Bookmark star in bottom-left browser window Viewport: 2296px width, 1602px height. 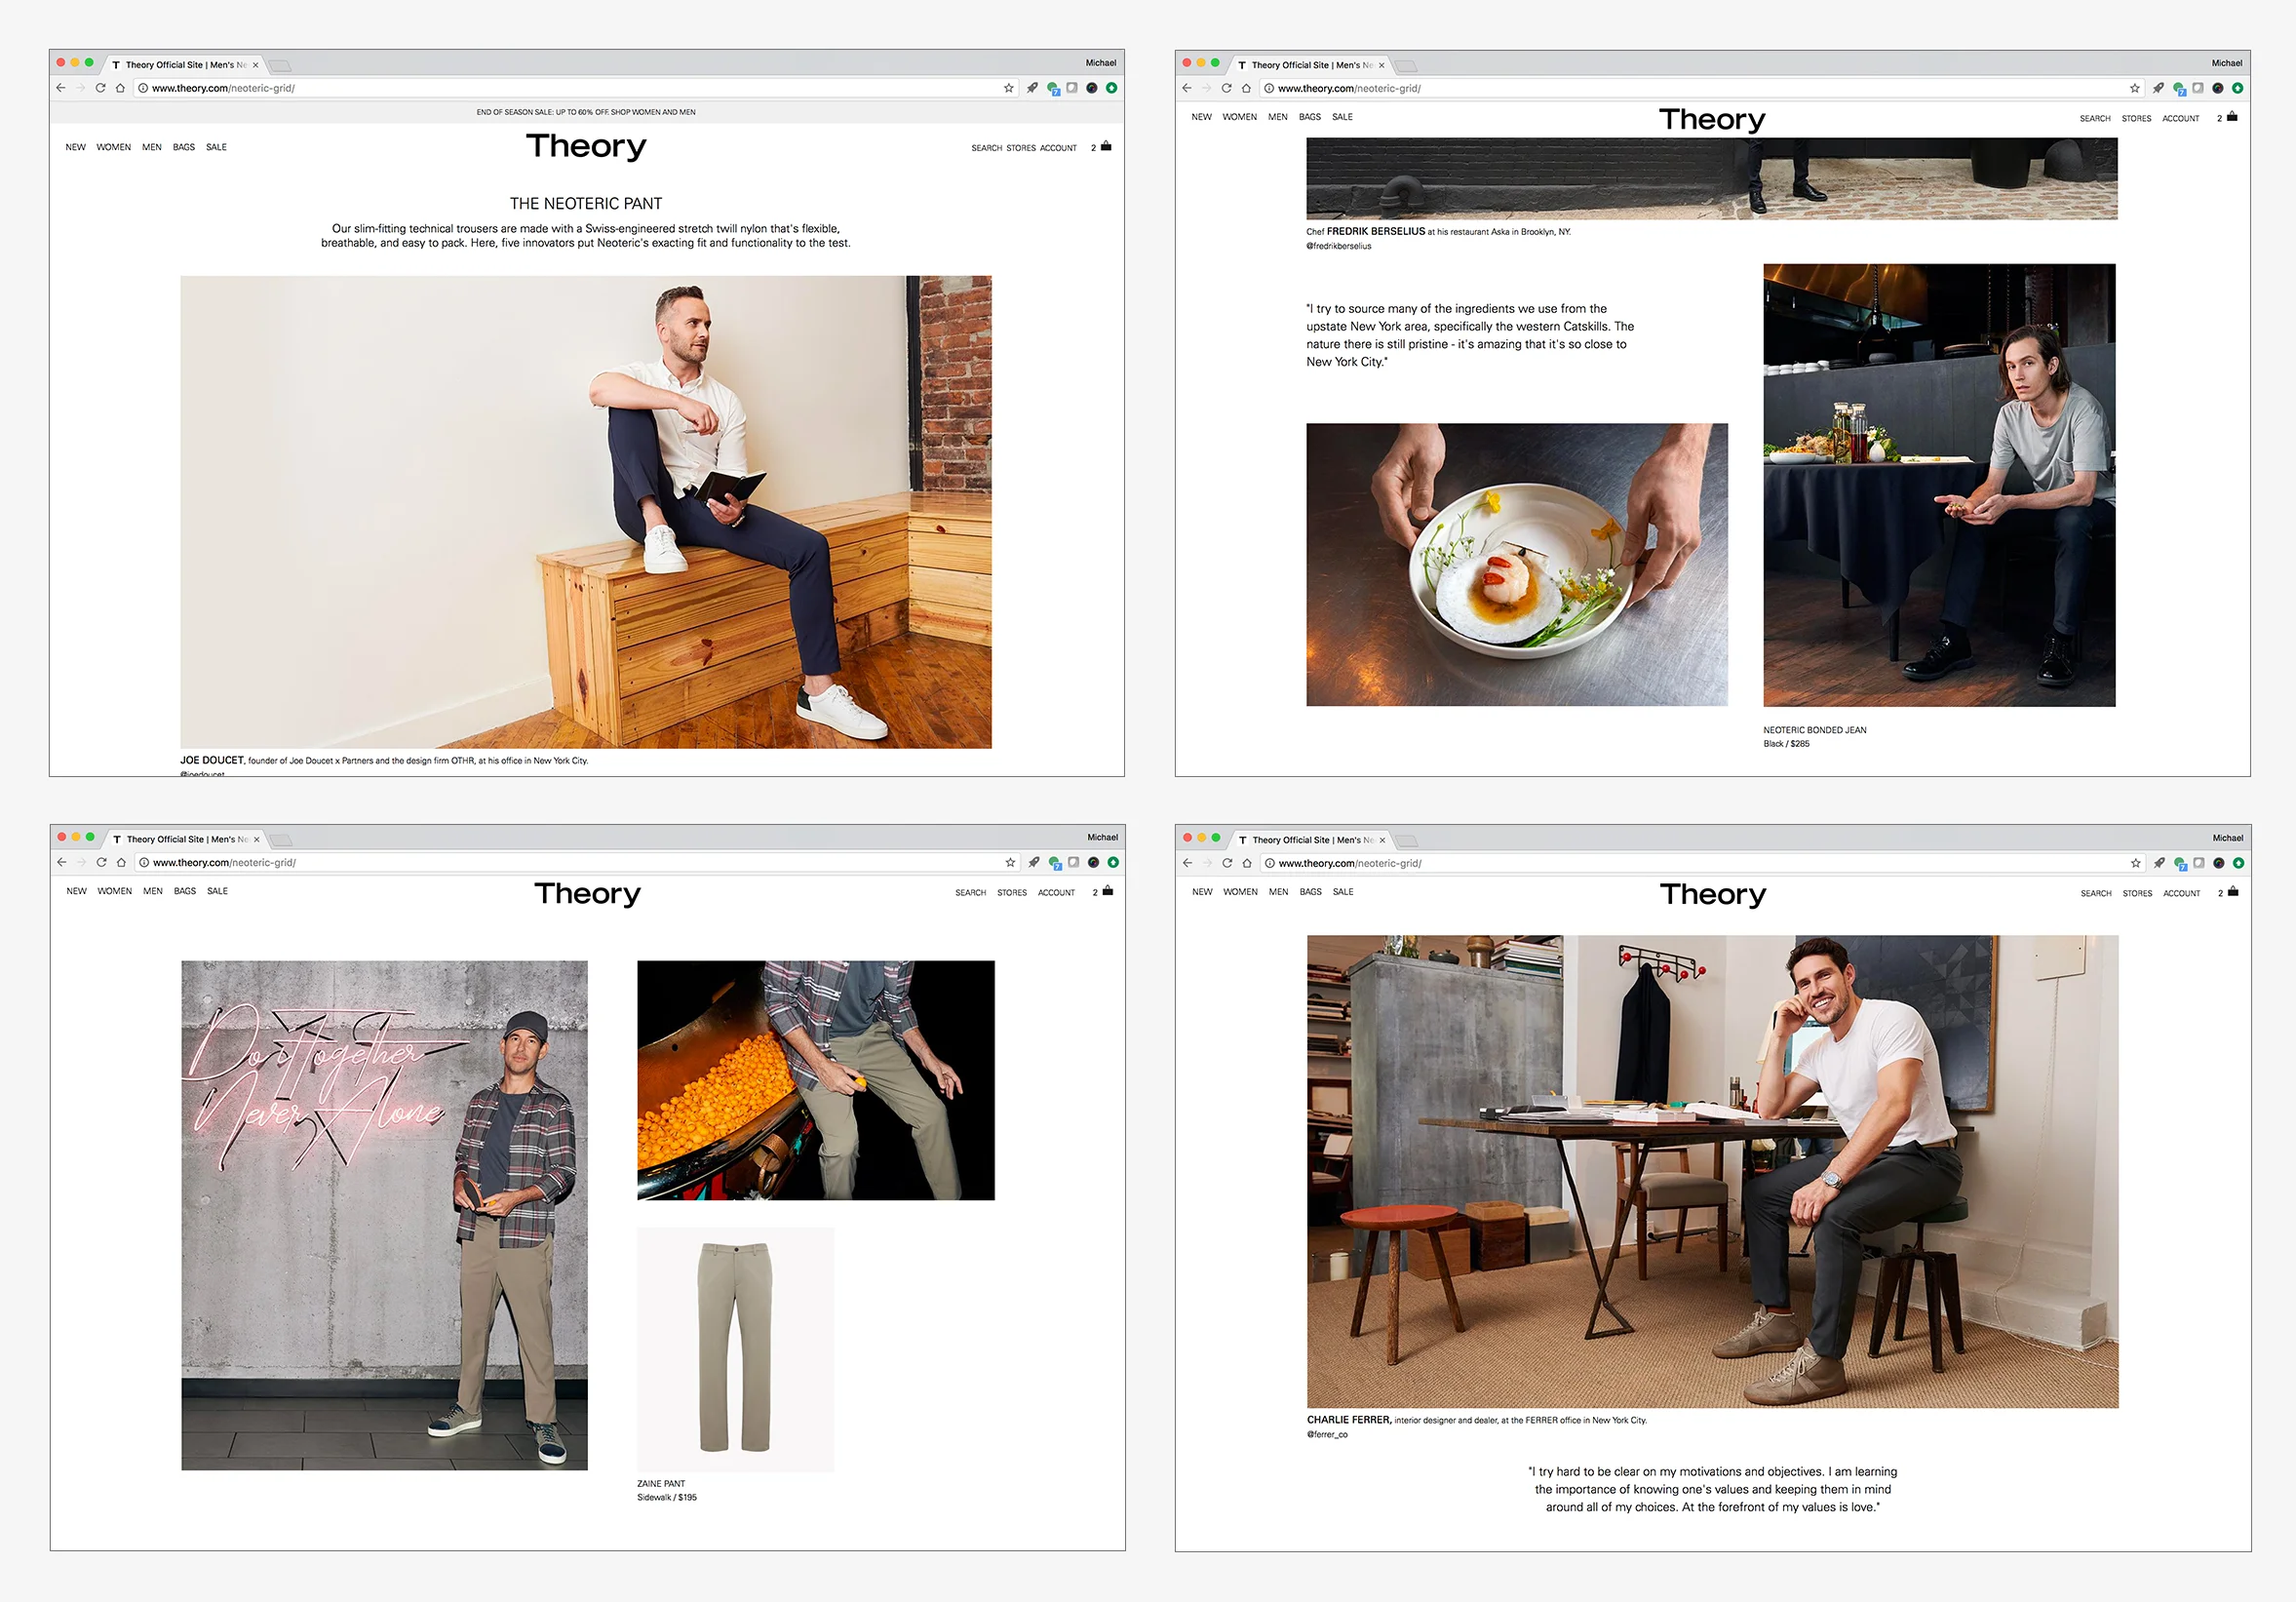pyautogui.click(x=1010, y=862)
